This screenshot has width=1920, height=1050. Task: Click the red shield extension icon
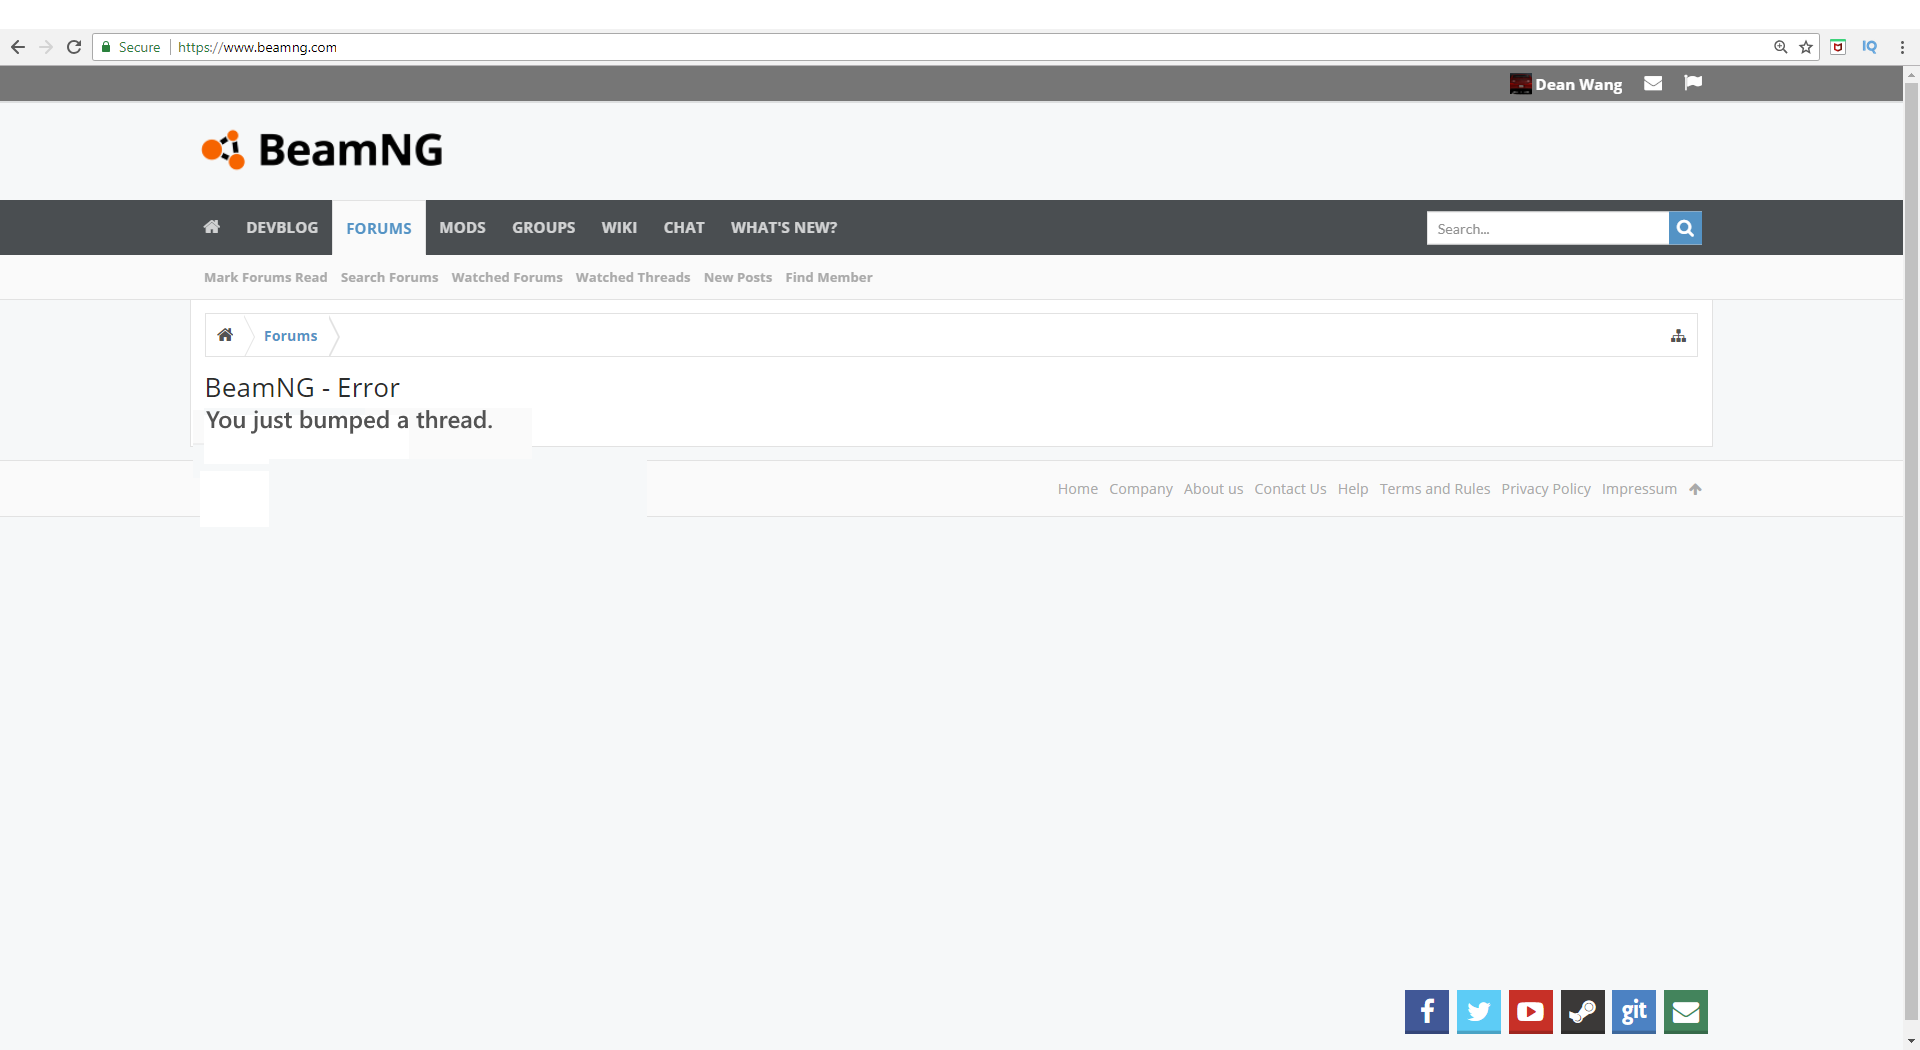1838,47
